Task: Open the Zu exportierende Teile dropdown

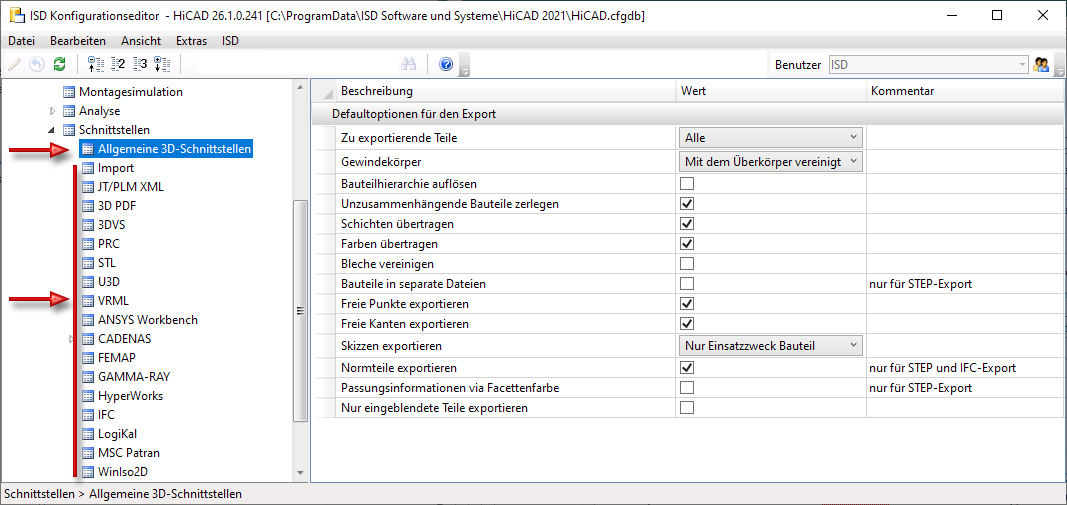Action: click(770, 137)
